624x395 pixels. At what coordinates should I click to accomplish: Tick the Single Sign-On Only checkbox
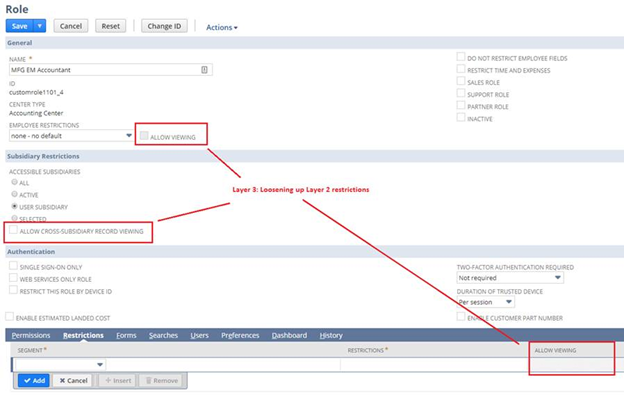pos(13,266)
